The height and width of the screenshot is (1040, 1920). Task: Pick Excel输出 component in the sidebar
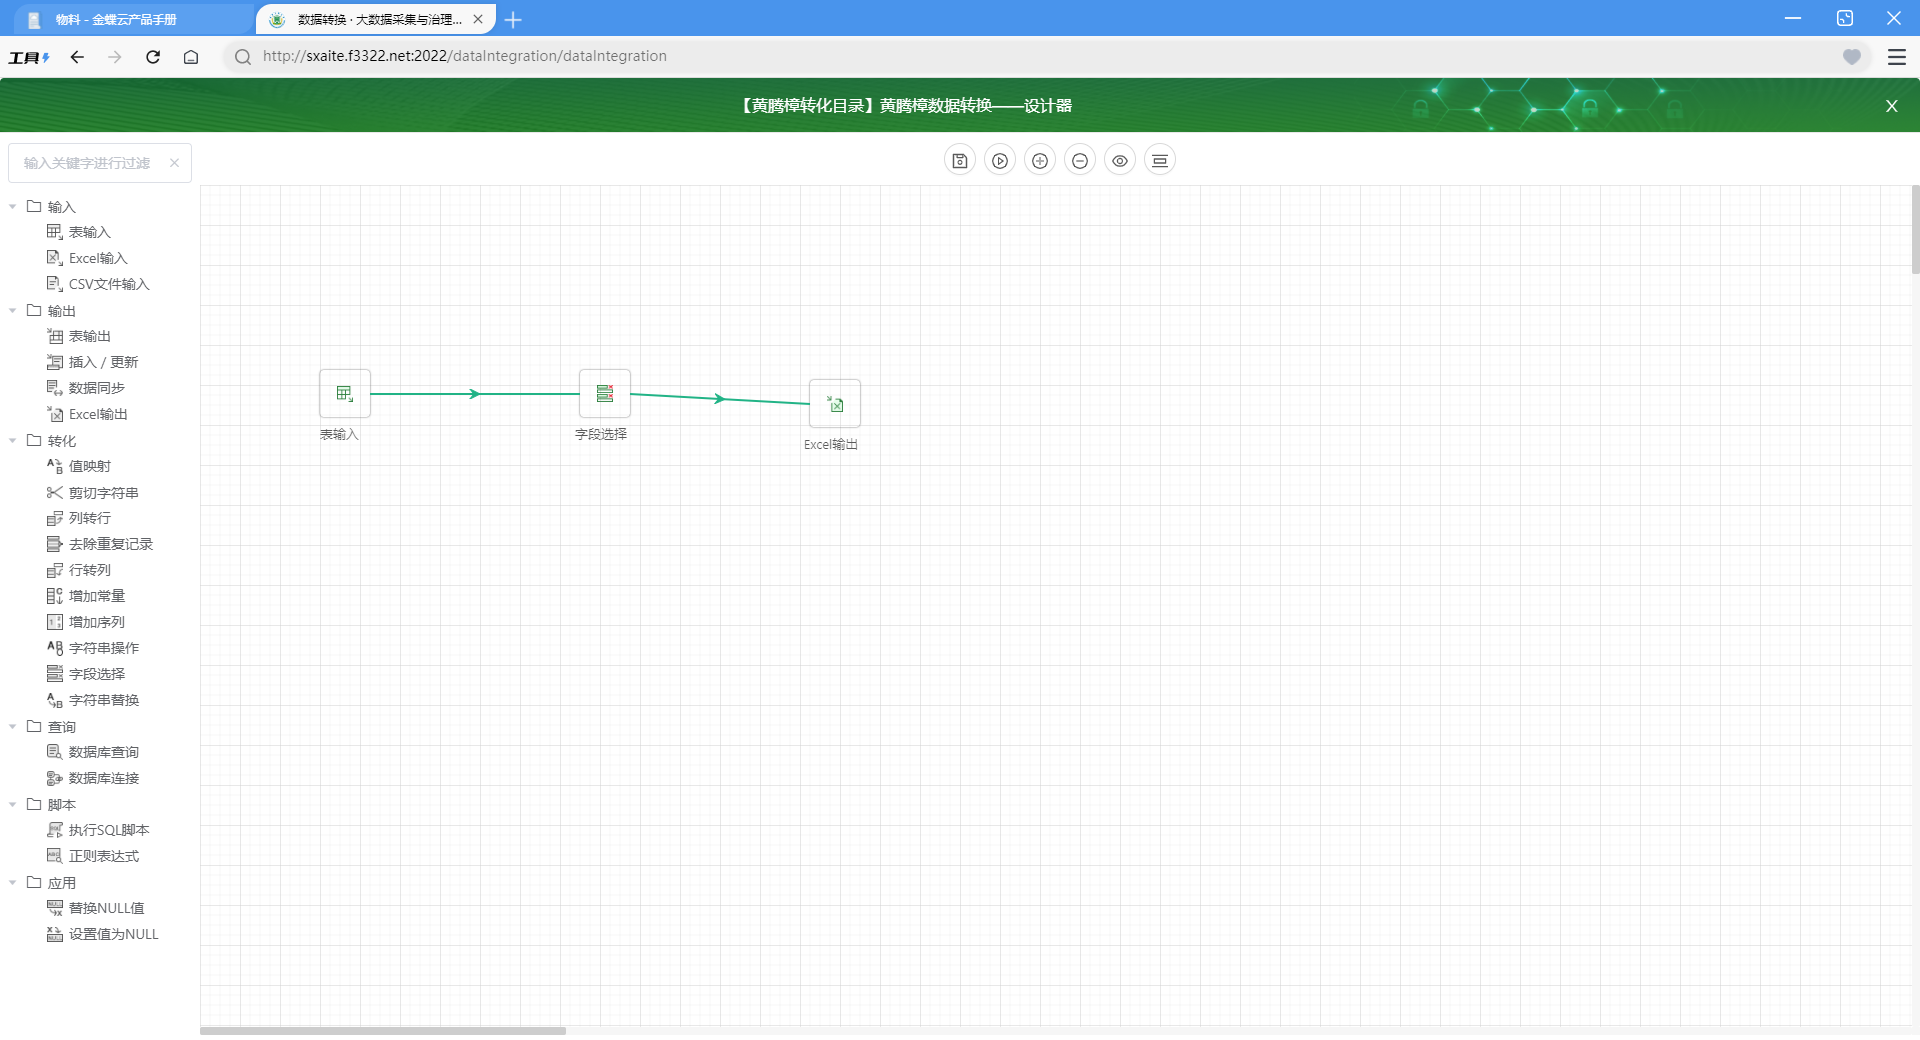[x=87, y=414]
